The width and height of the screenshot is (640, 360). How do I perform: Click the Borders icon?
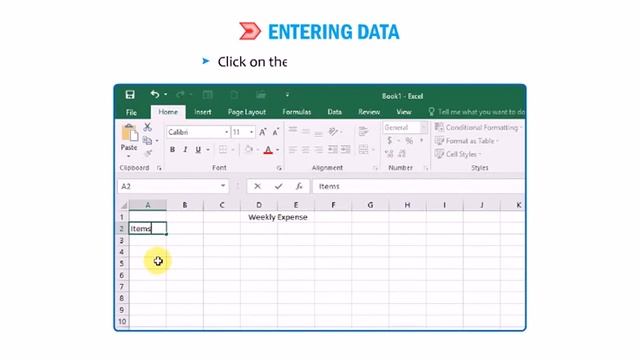click(x=223, y=149)
